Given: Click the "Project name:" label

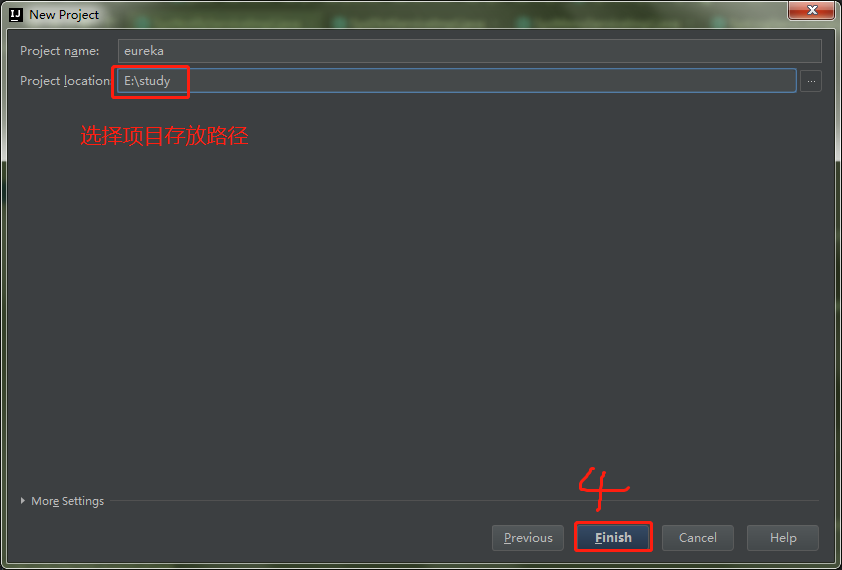Looking at the screenshot, I should [60, 51].
